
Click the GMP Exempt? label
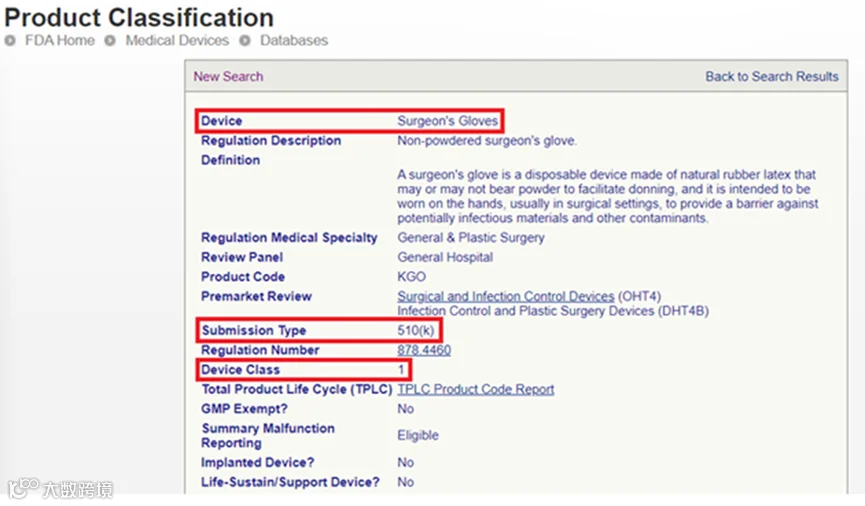coord(244,409)
